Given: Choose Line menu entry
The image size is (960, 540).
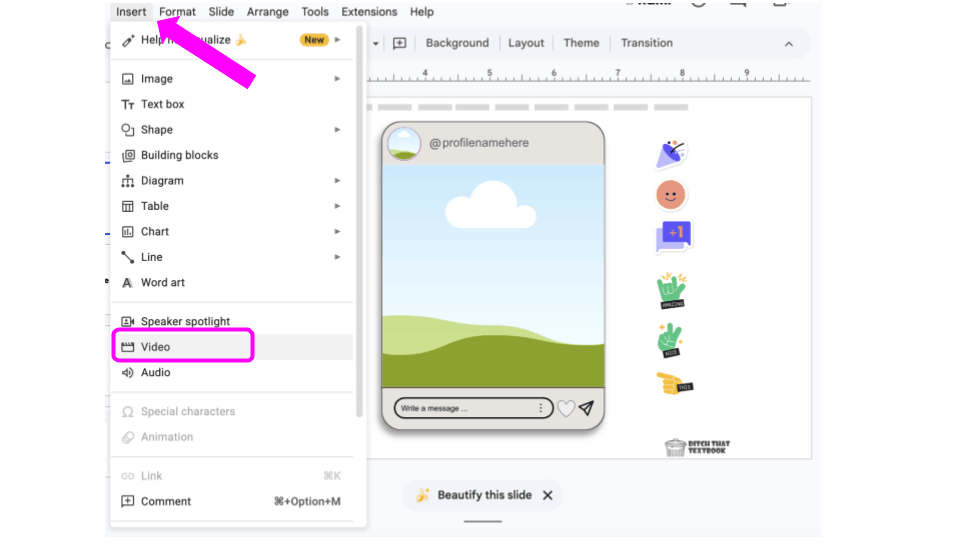Looking at the screenshot, I should click(232, 257).
